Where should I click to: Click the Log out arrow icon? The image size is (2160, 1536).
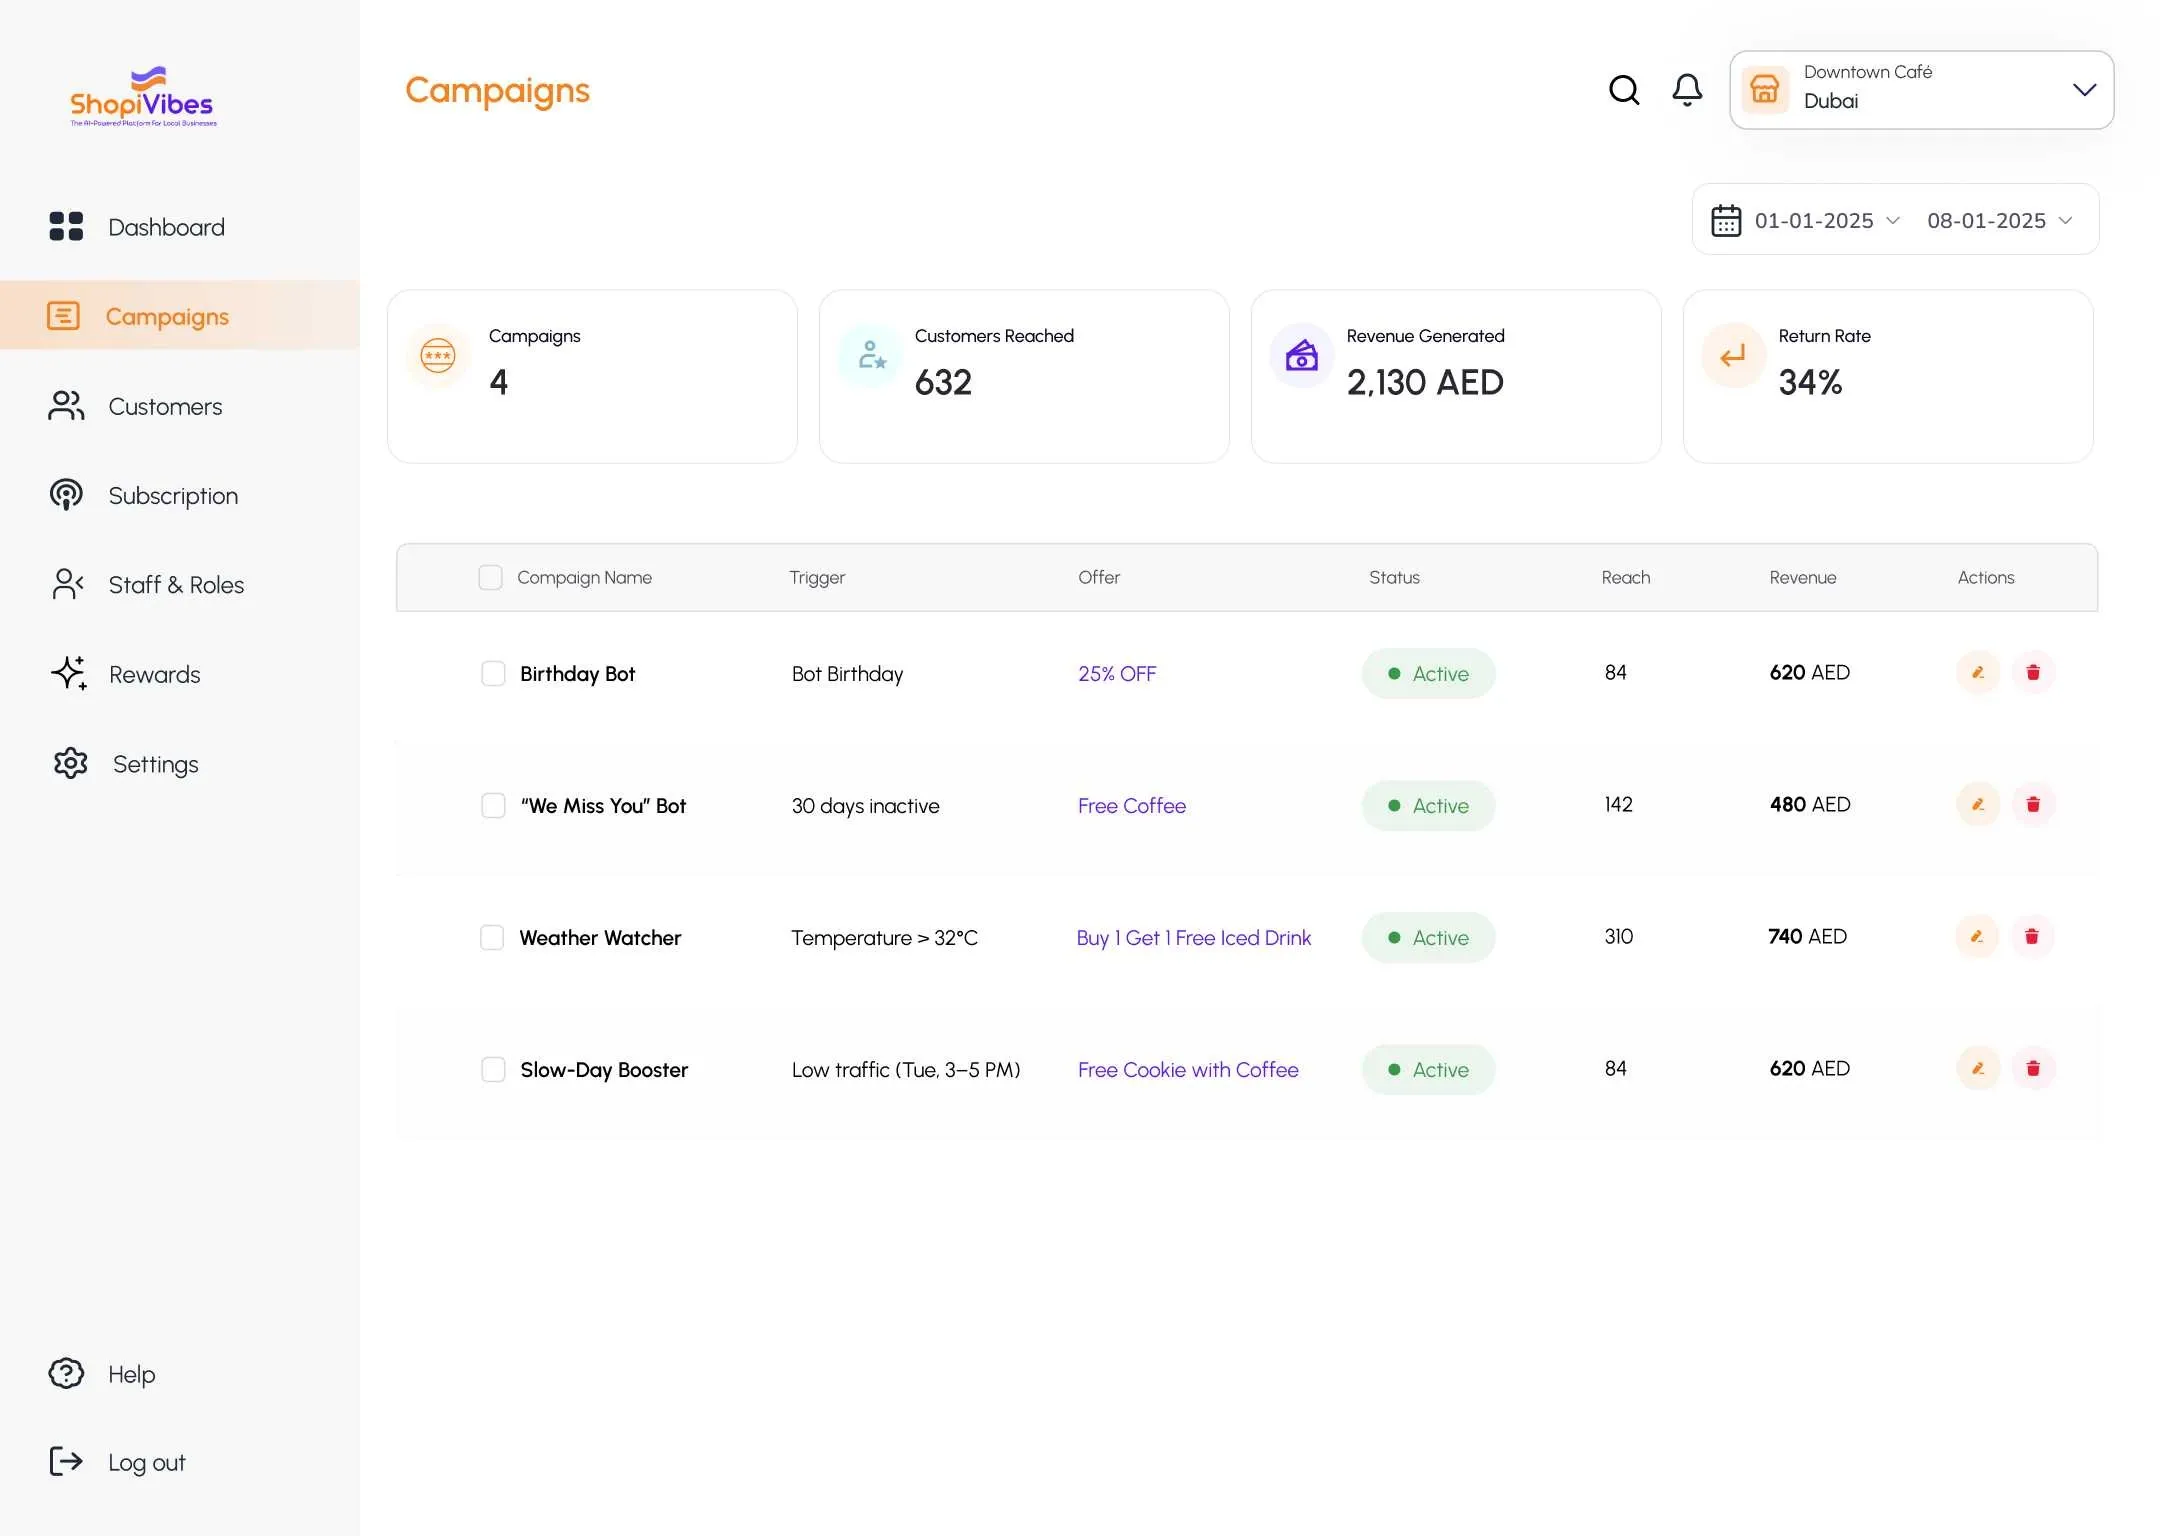click(66, 1461)
